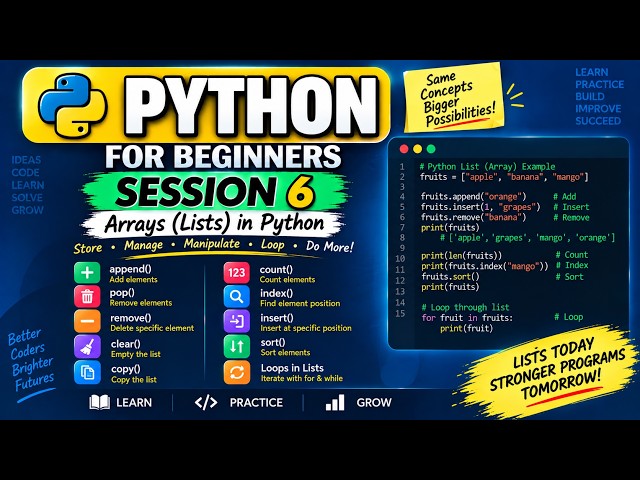
Task: Click the 'Arrays (Lists) in Python' subtitle
Action: (x=214, y=224)
